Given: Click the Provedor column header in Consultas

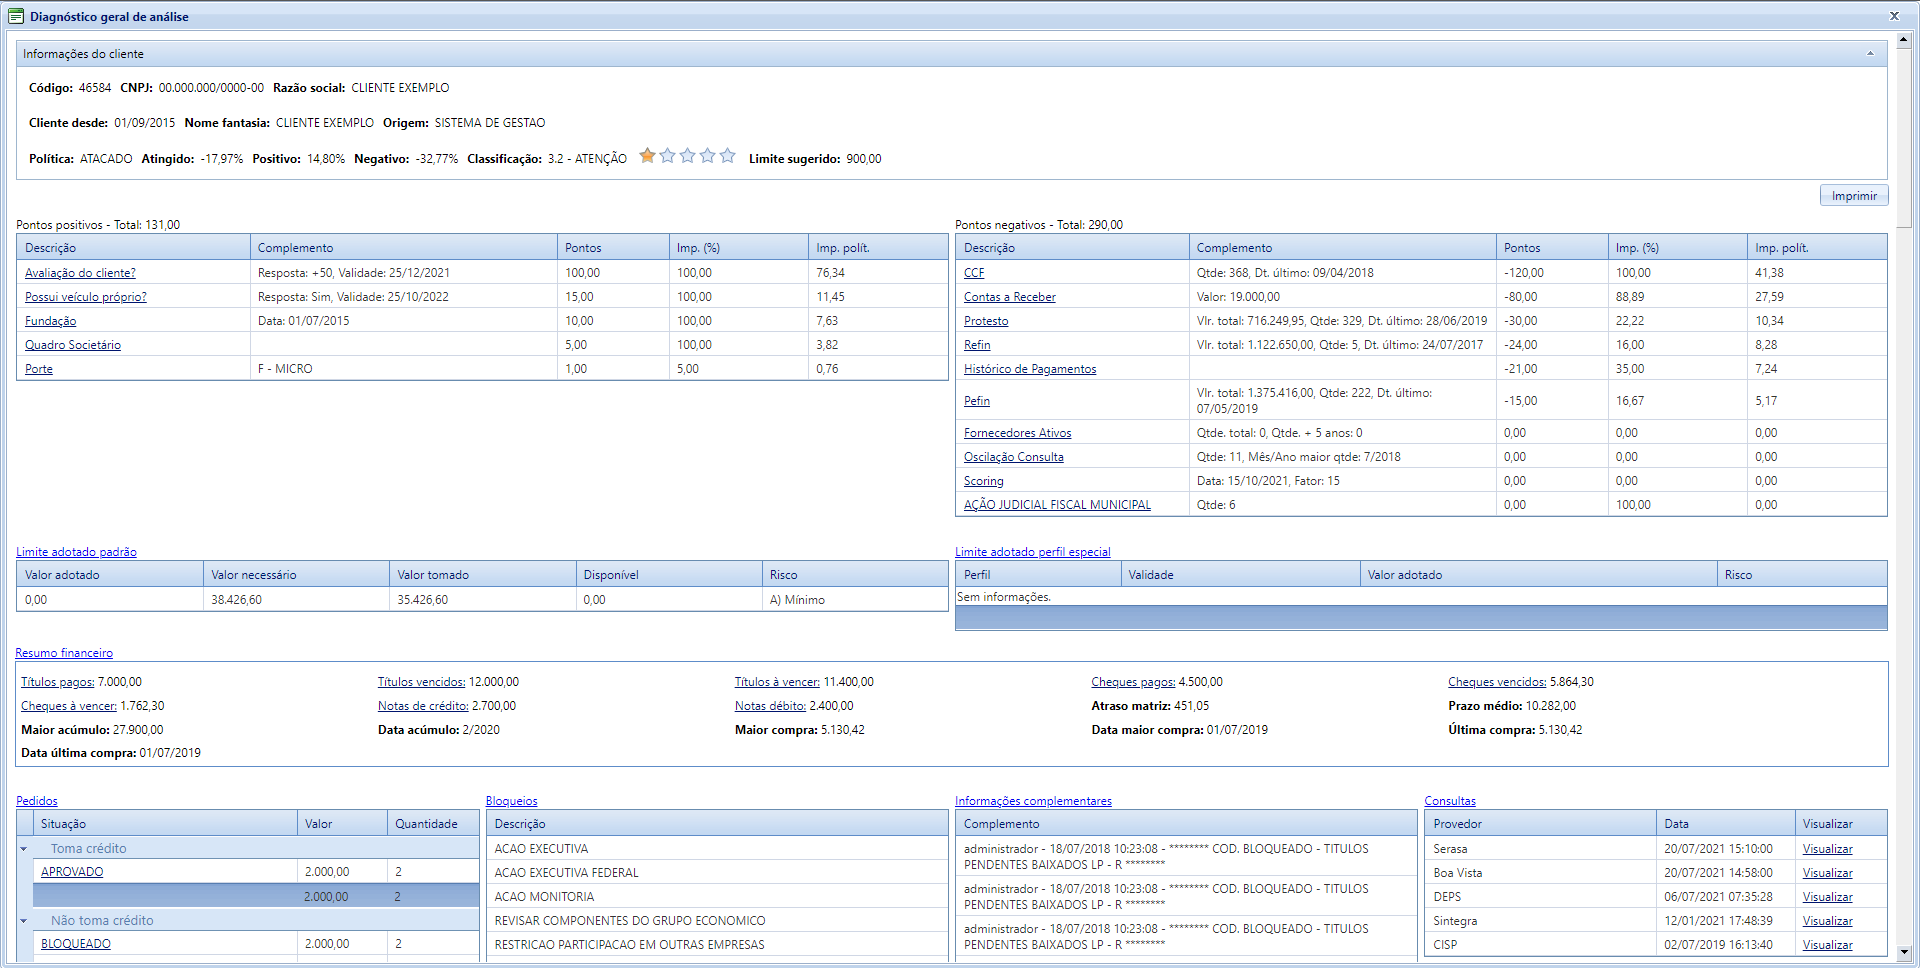Looking at the screenshot, I should tap(1540, 824).
